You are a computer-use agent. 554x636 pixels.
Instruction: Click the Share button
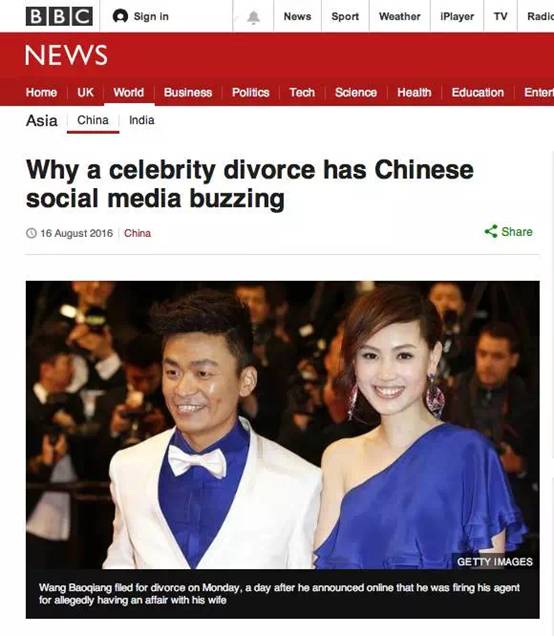click(509, 232)
